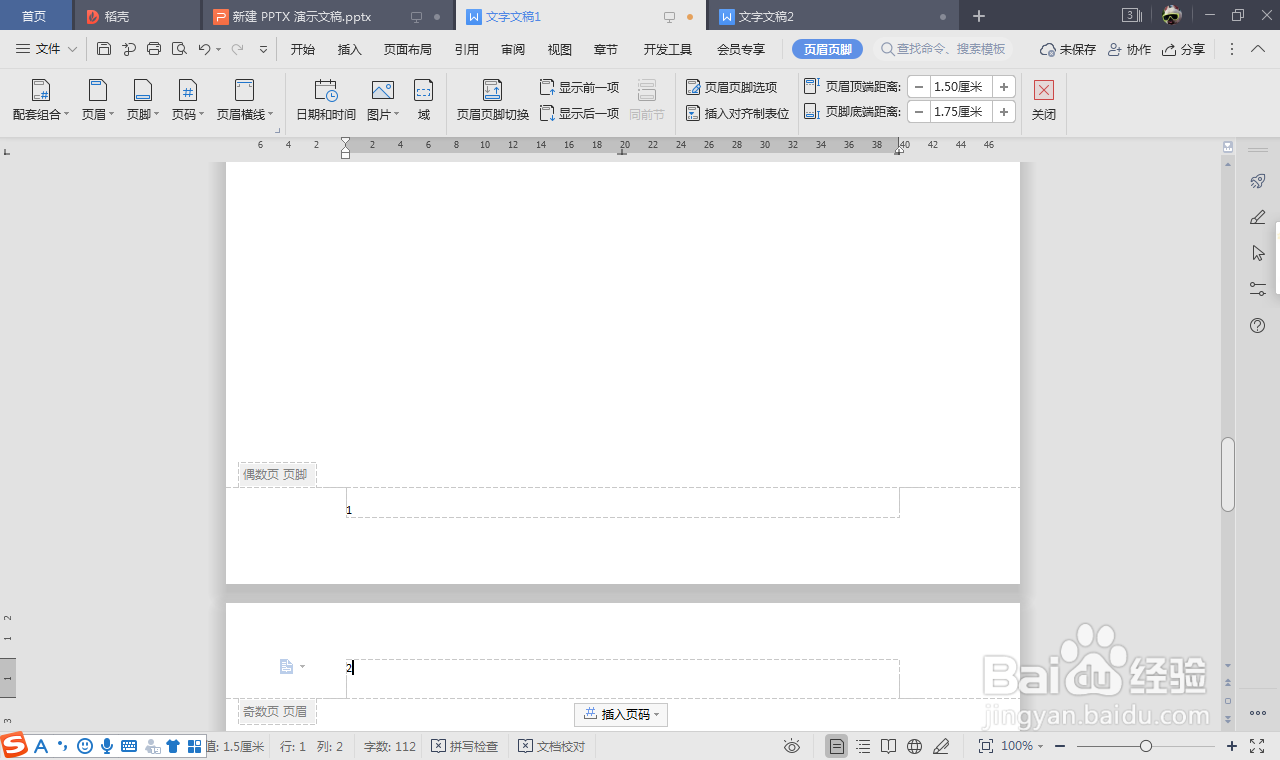Screen dimensions: 1280x760
Task: Expand the 配套组合 dropdown
Action: (x=41, y=114)
